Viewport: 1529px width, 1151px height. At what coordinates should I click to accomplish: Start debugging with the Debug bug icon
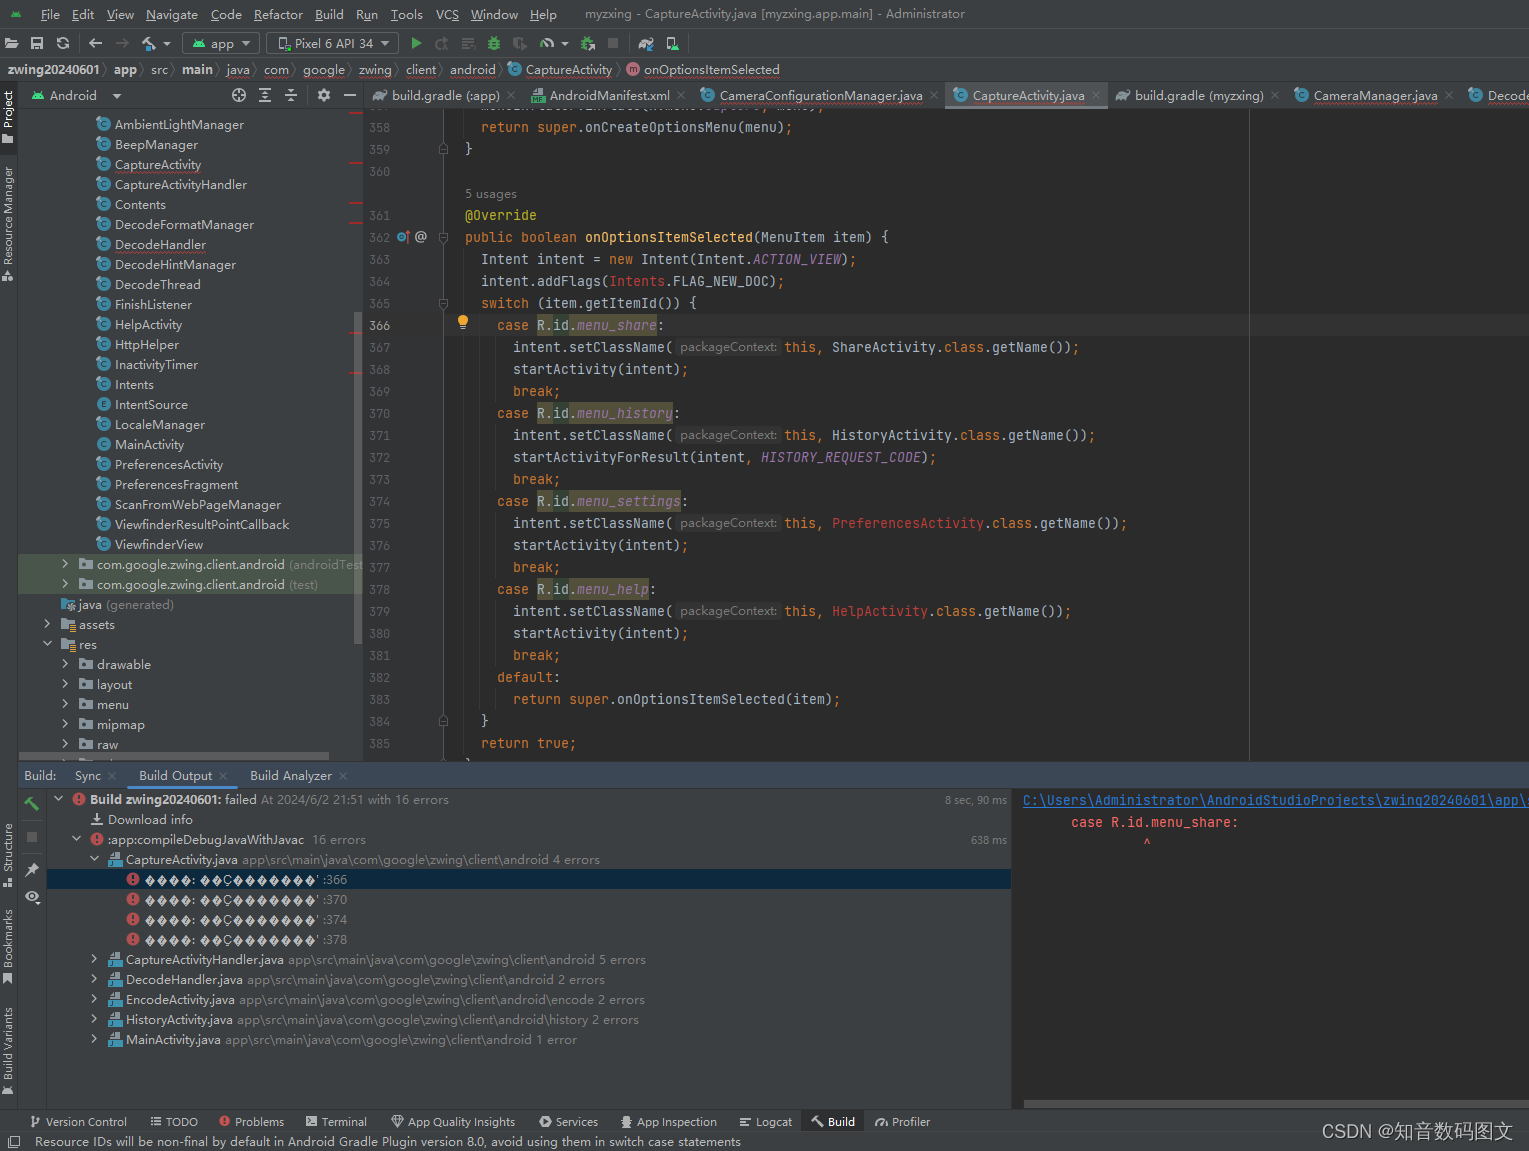click(493, 43)
